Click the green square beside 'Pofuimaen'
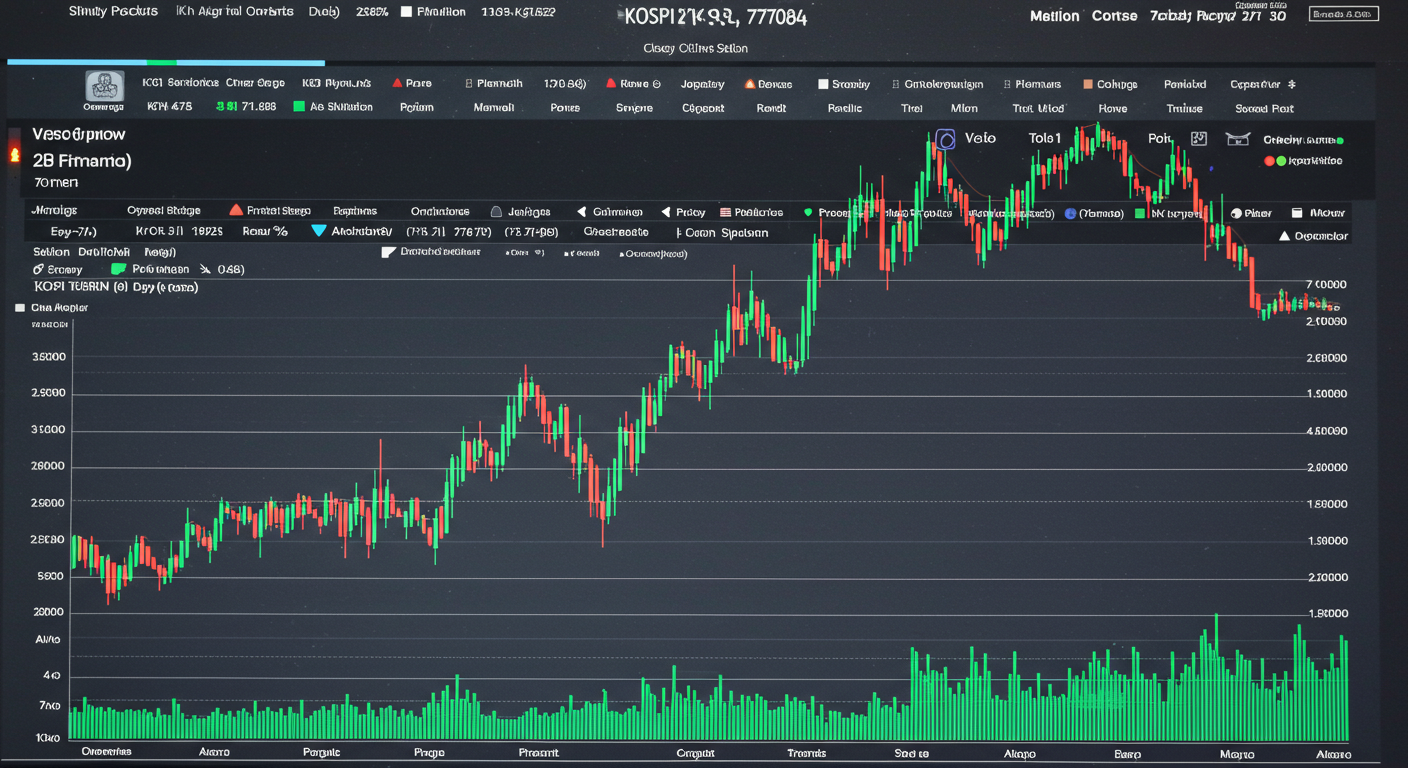The height and width of the screenshot is (768, 1408). coord(118,269)
